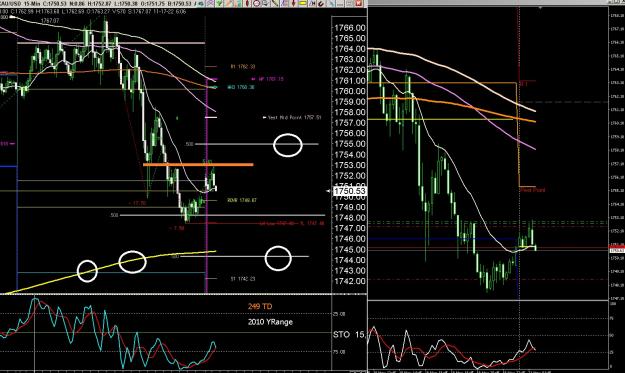Screen dimensions: 625x373
Task: Click the red down-arrow toolbar icon
Action: coord(294,3)
